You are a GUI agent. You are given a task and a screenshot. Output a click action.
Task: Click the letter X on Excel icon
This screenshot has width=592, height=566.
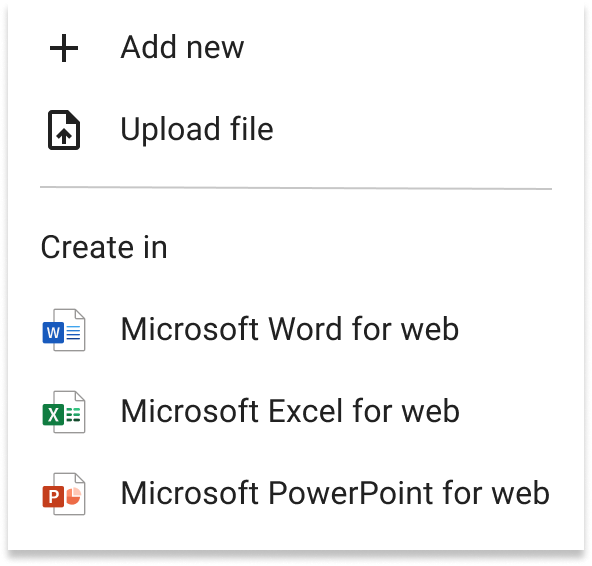click(x=53, y=415)
